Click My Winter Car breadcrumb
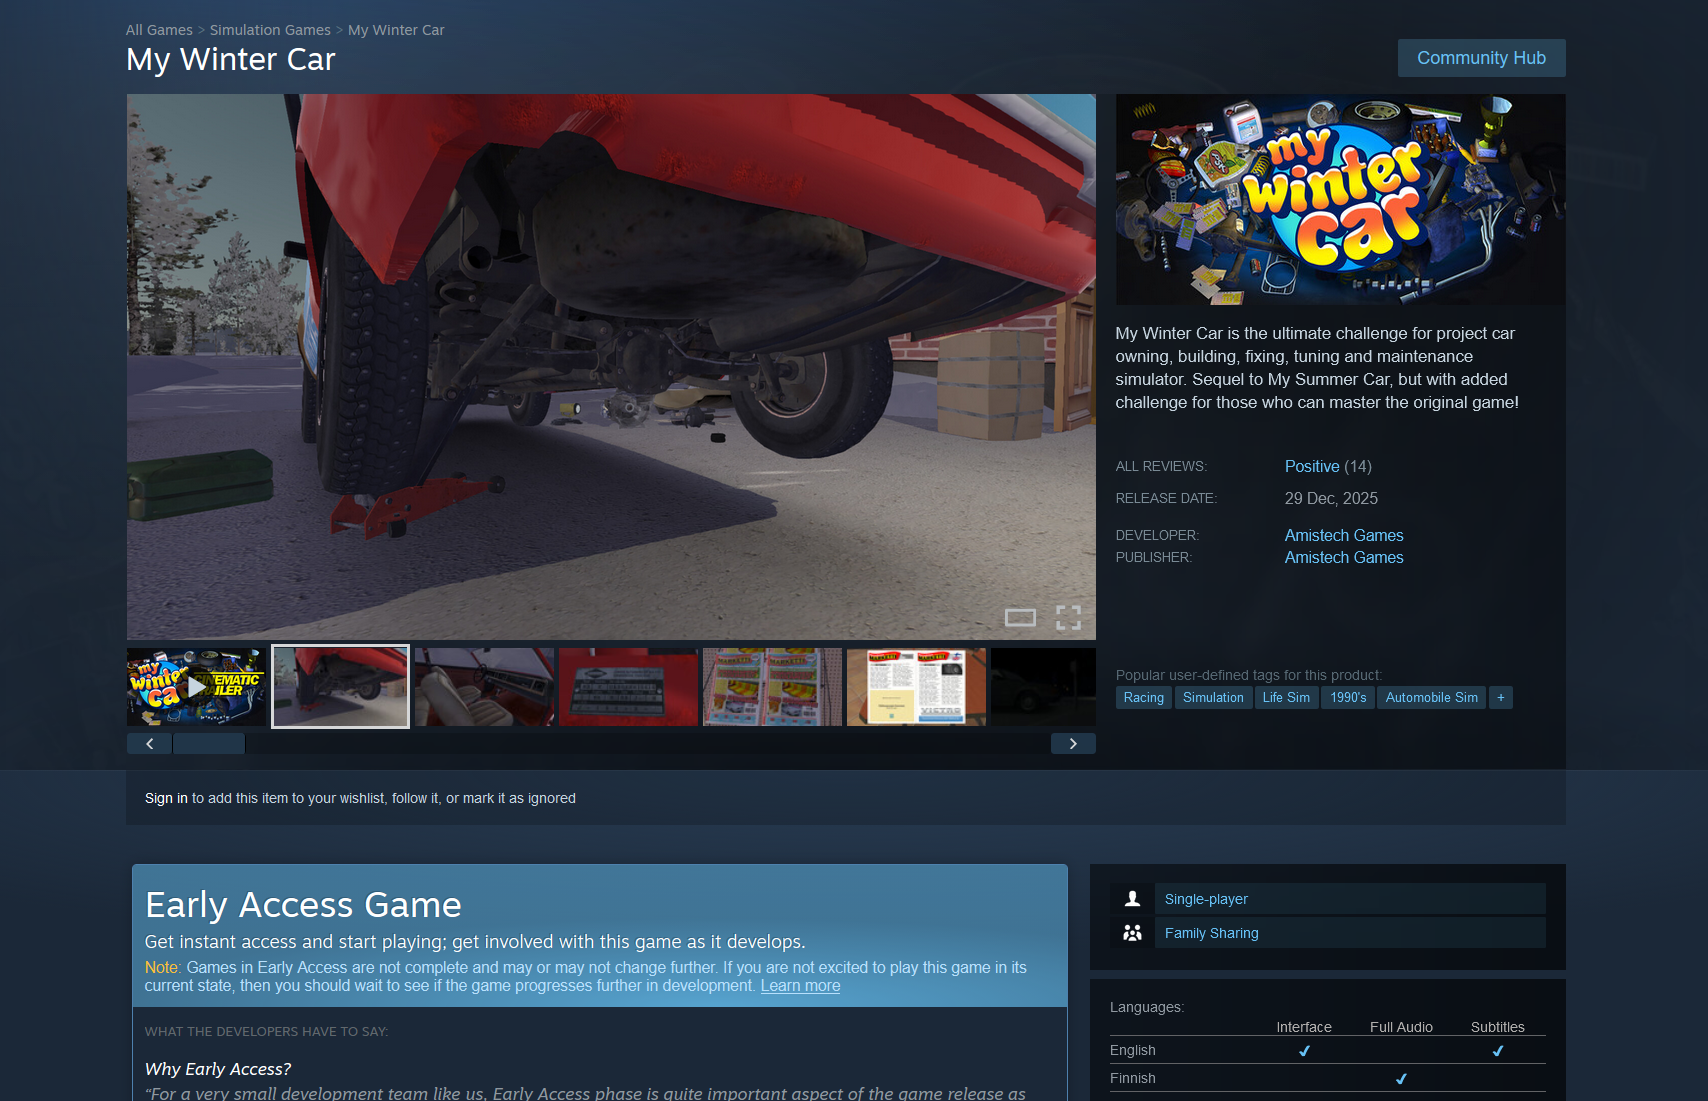The height and width of the screenshot is (1101, 1708). pos(396,30)
